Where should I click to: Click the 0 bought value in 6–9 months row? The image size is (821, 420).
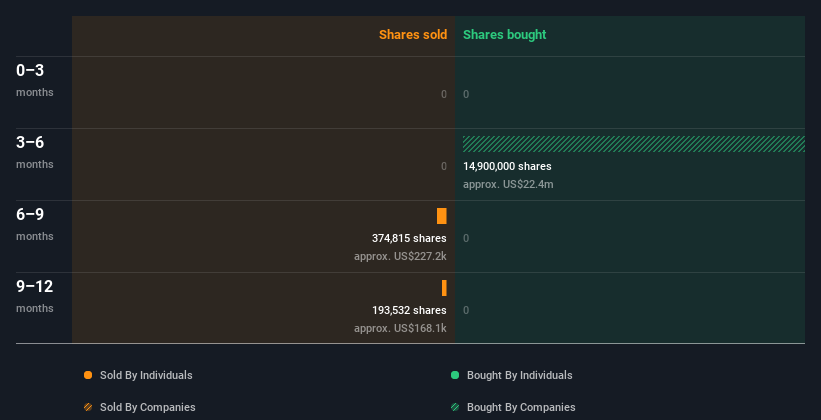click(466, 238)
